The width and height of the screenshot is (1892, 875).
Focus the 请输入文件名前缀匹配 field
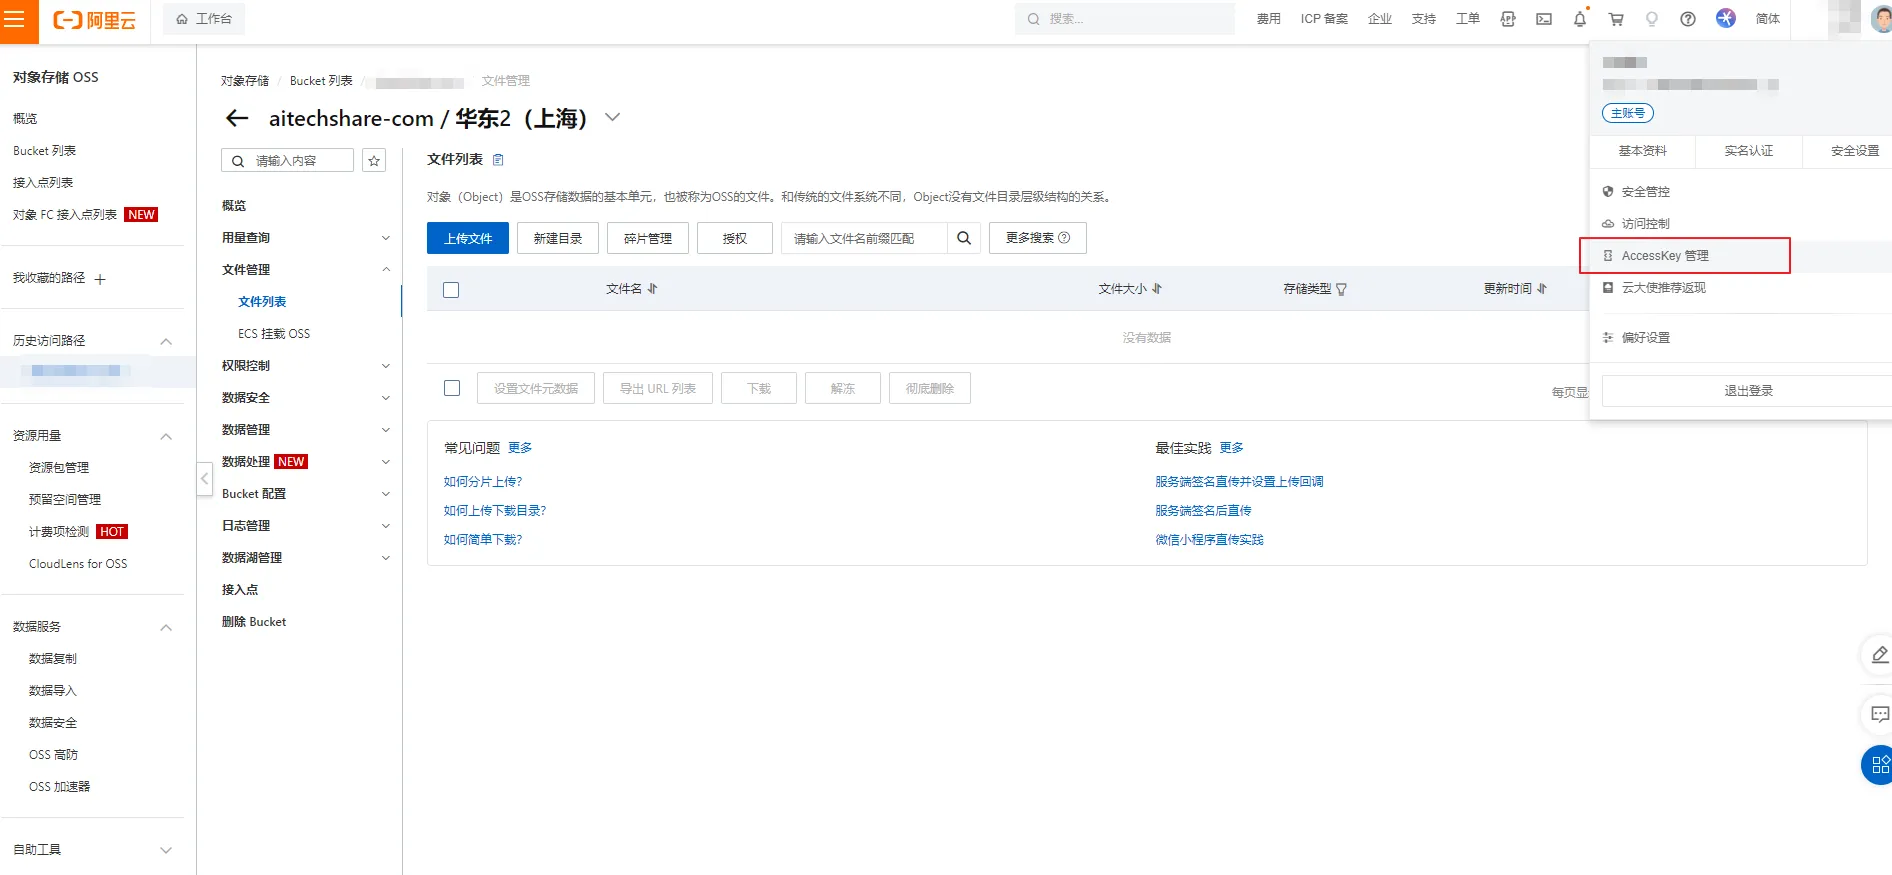point(864,238)
